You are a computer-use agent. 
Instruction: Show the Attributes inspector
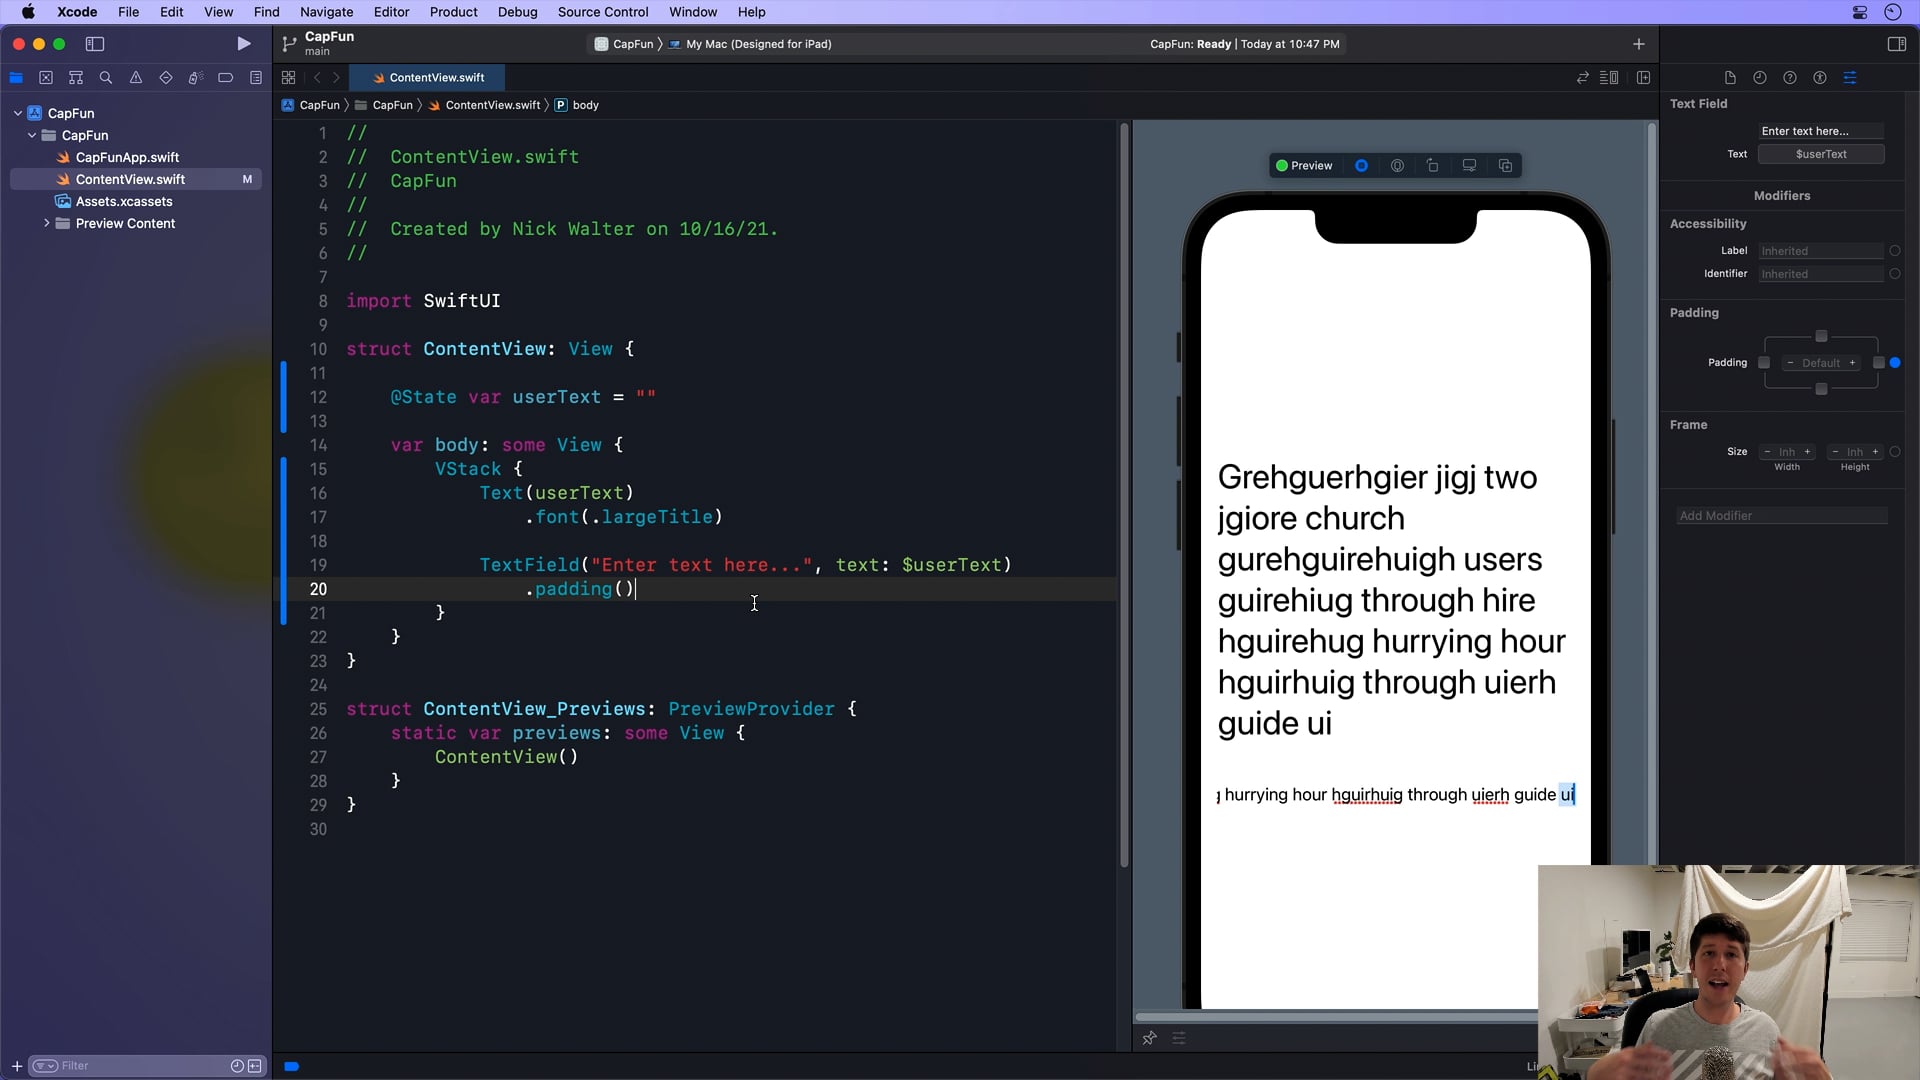(x=1850, y=78)
